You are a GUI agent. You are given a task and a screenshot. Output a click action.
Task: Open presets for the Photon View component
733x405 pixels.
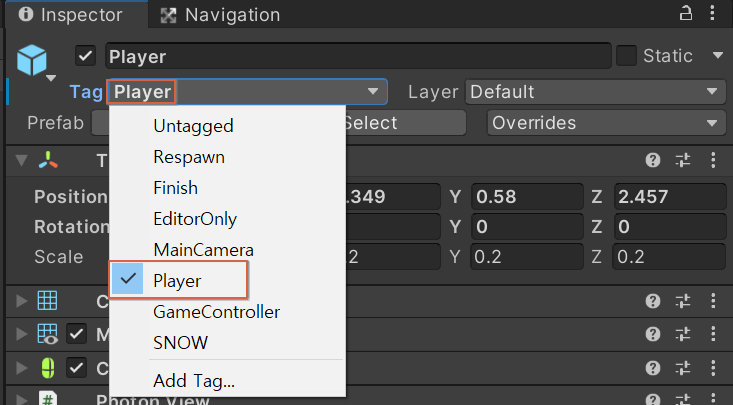(x=683, y=400)
